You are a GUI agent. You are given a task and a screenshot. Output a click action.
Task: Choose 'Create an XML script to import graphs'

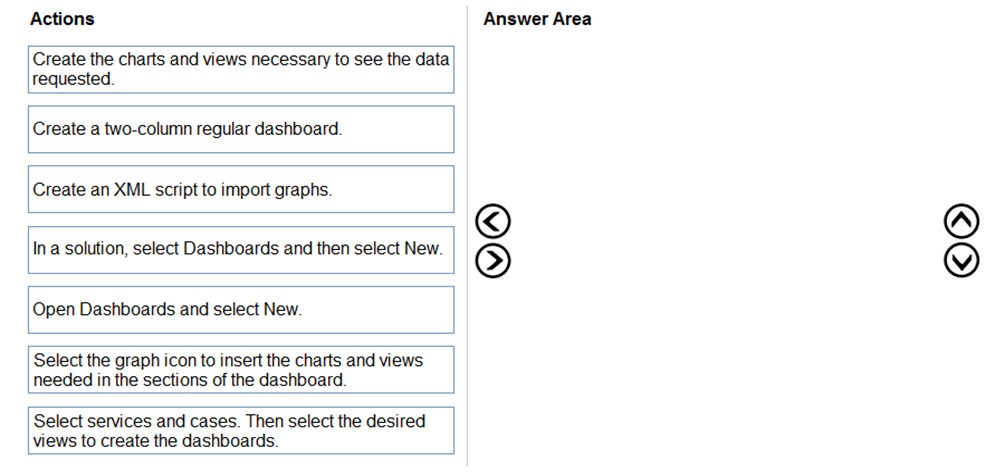241,189
